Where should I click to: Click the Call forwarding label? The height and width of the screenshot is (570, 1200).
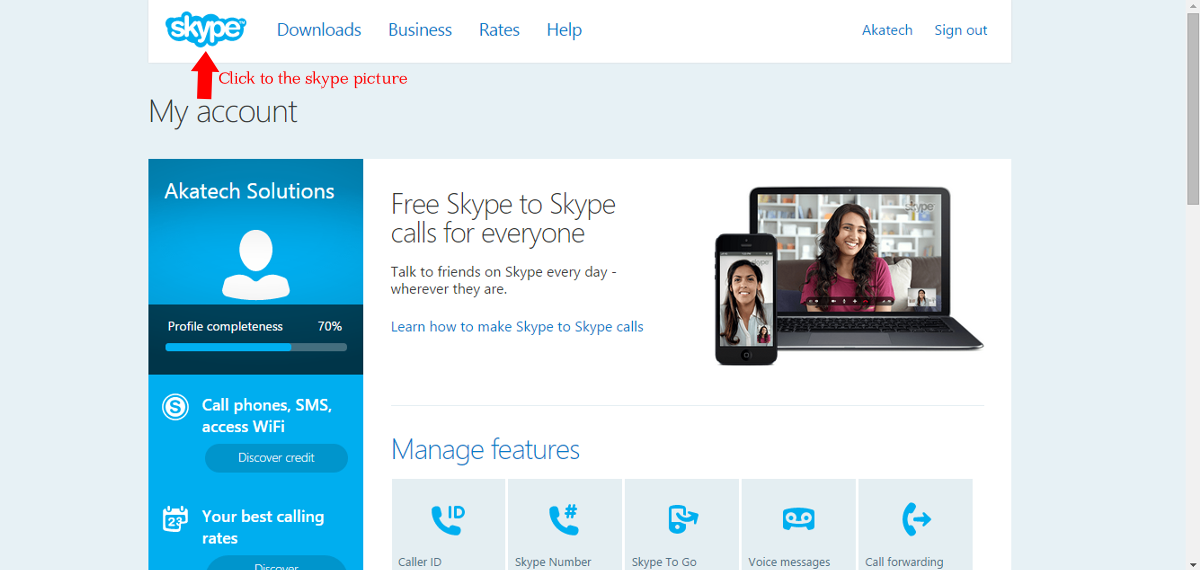click(904, 562)
